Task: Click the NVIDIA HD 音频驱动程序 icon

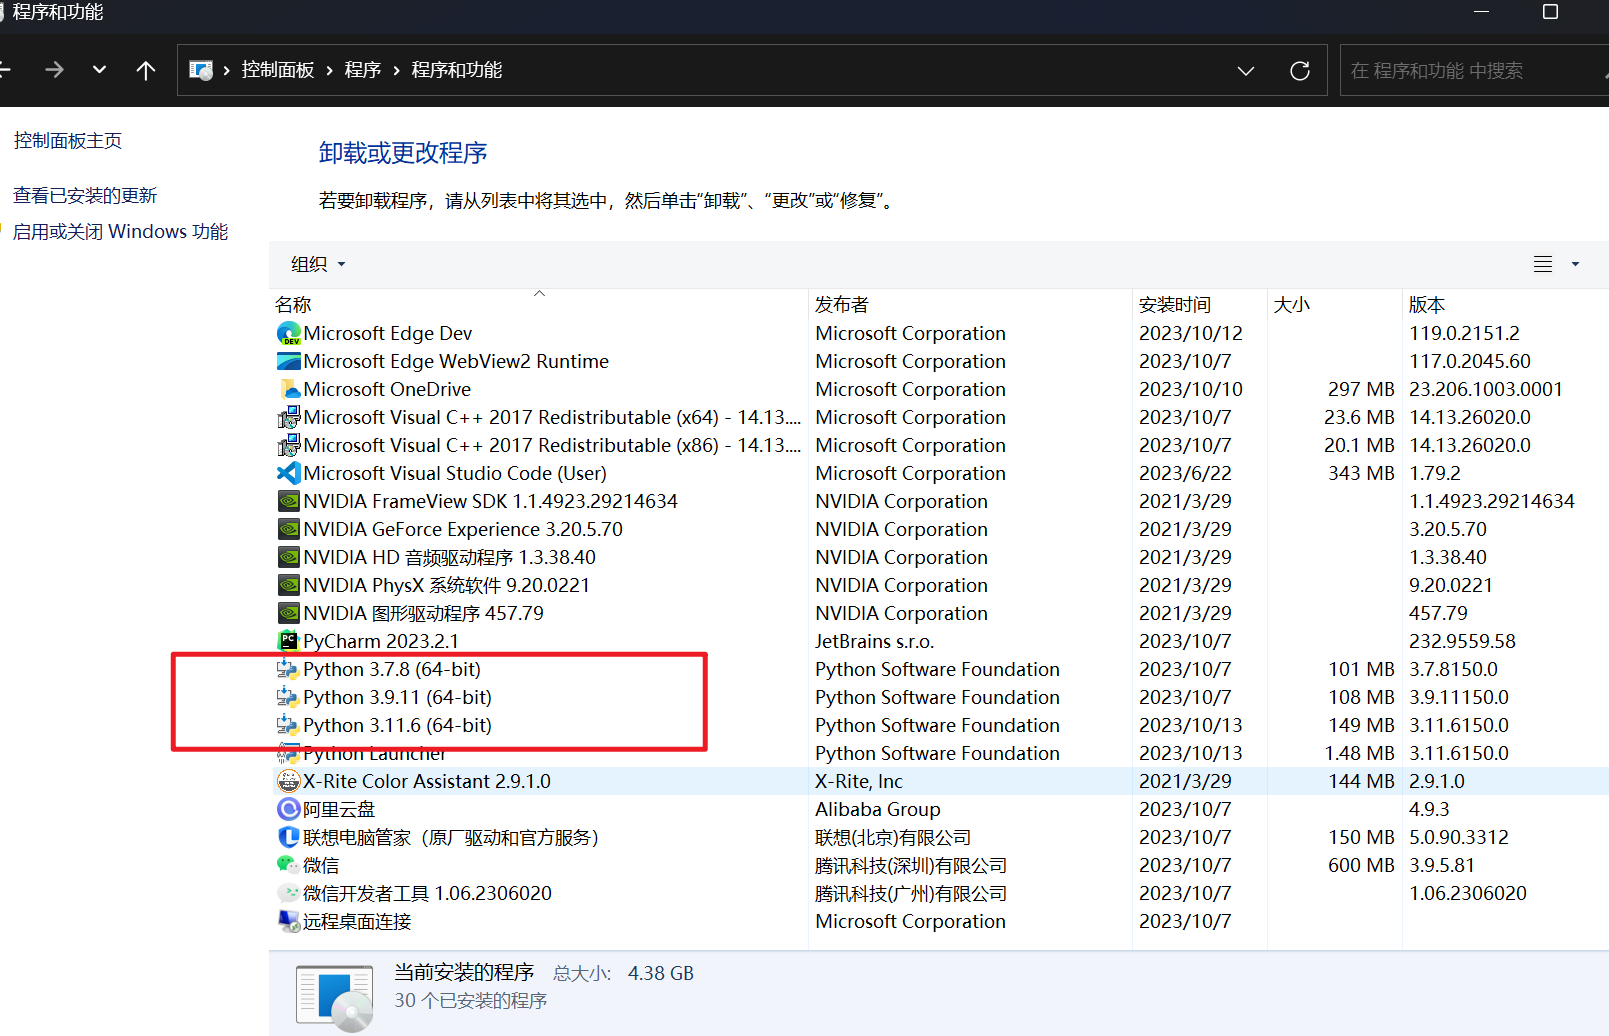Action: coord(289,557)
